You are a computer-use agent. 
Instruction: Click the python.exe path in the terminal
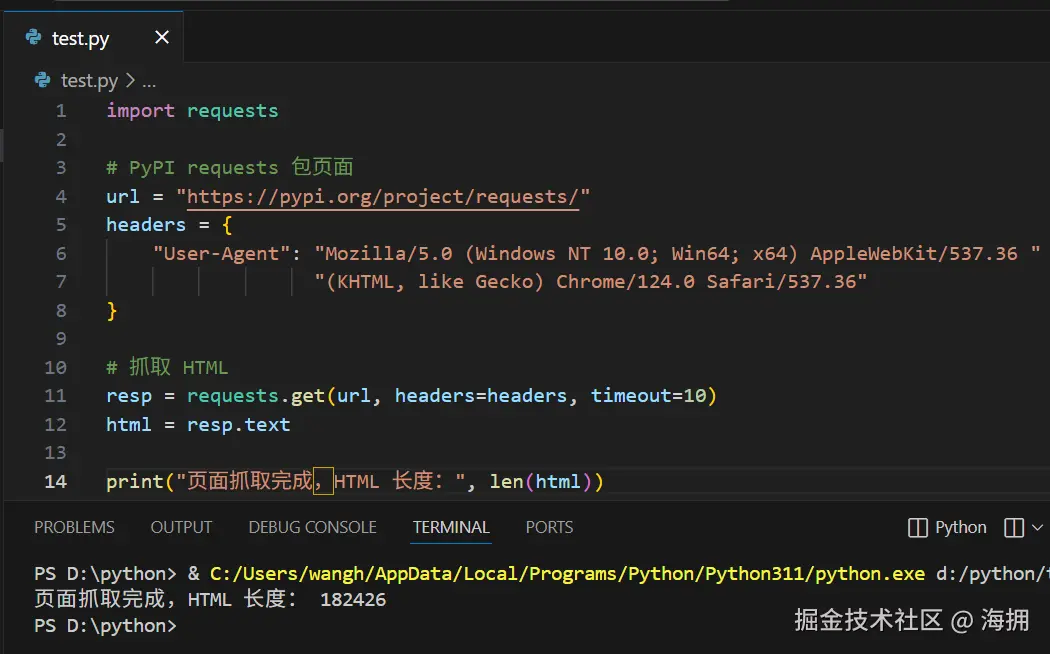[x=567, y=574]
